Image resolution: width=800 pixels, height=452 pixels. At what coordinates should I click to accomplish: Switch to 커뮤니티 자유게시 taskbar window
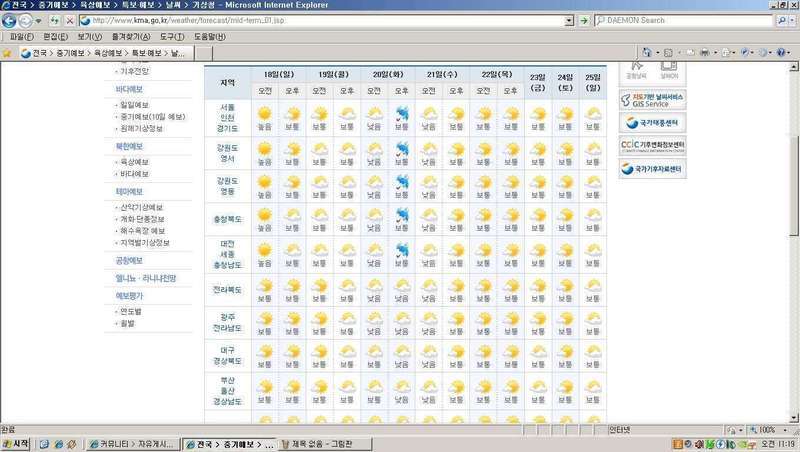133,444
